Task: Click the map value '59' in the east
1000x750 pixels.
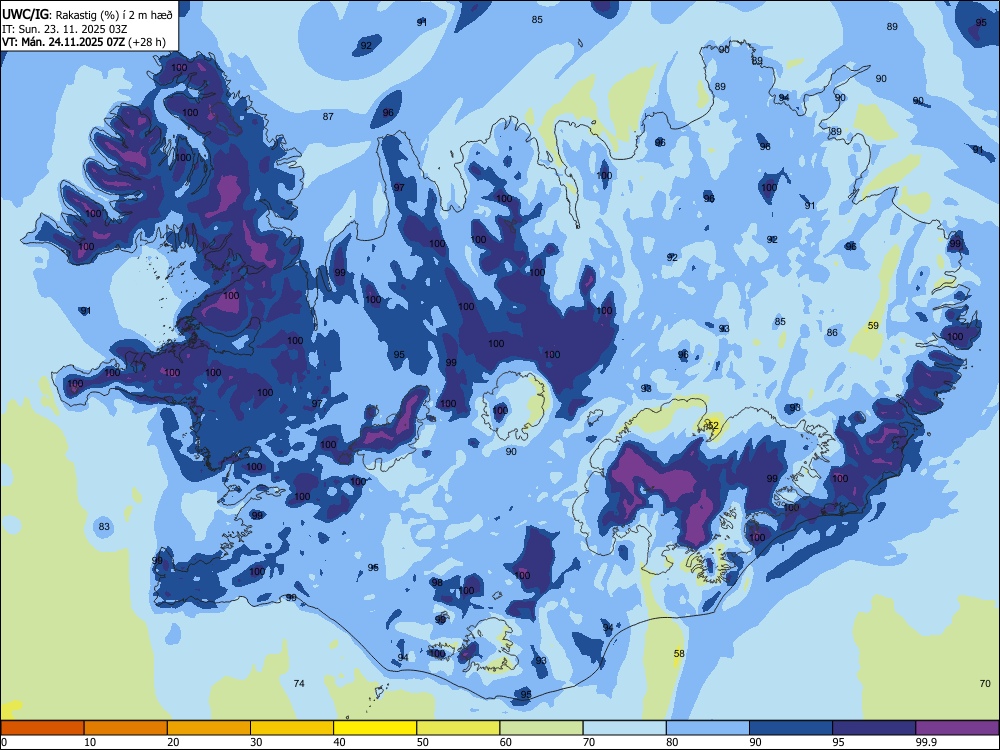Action: [873, 325]
